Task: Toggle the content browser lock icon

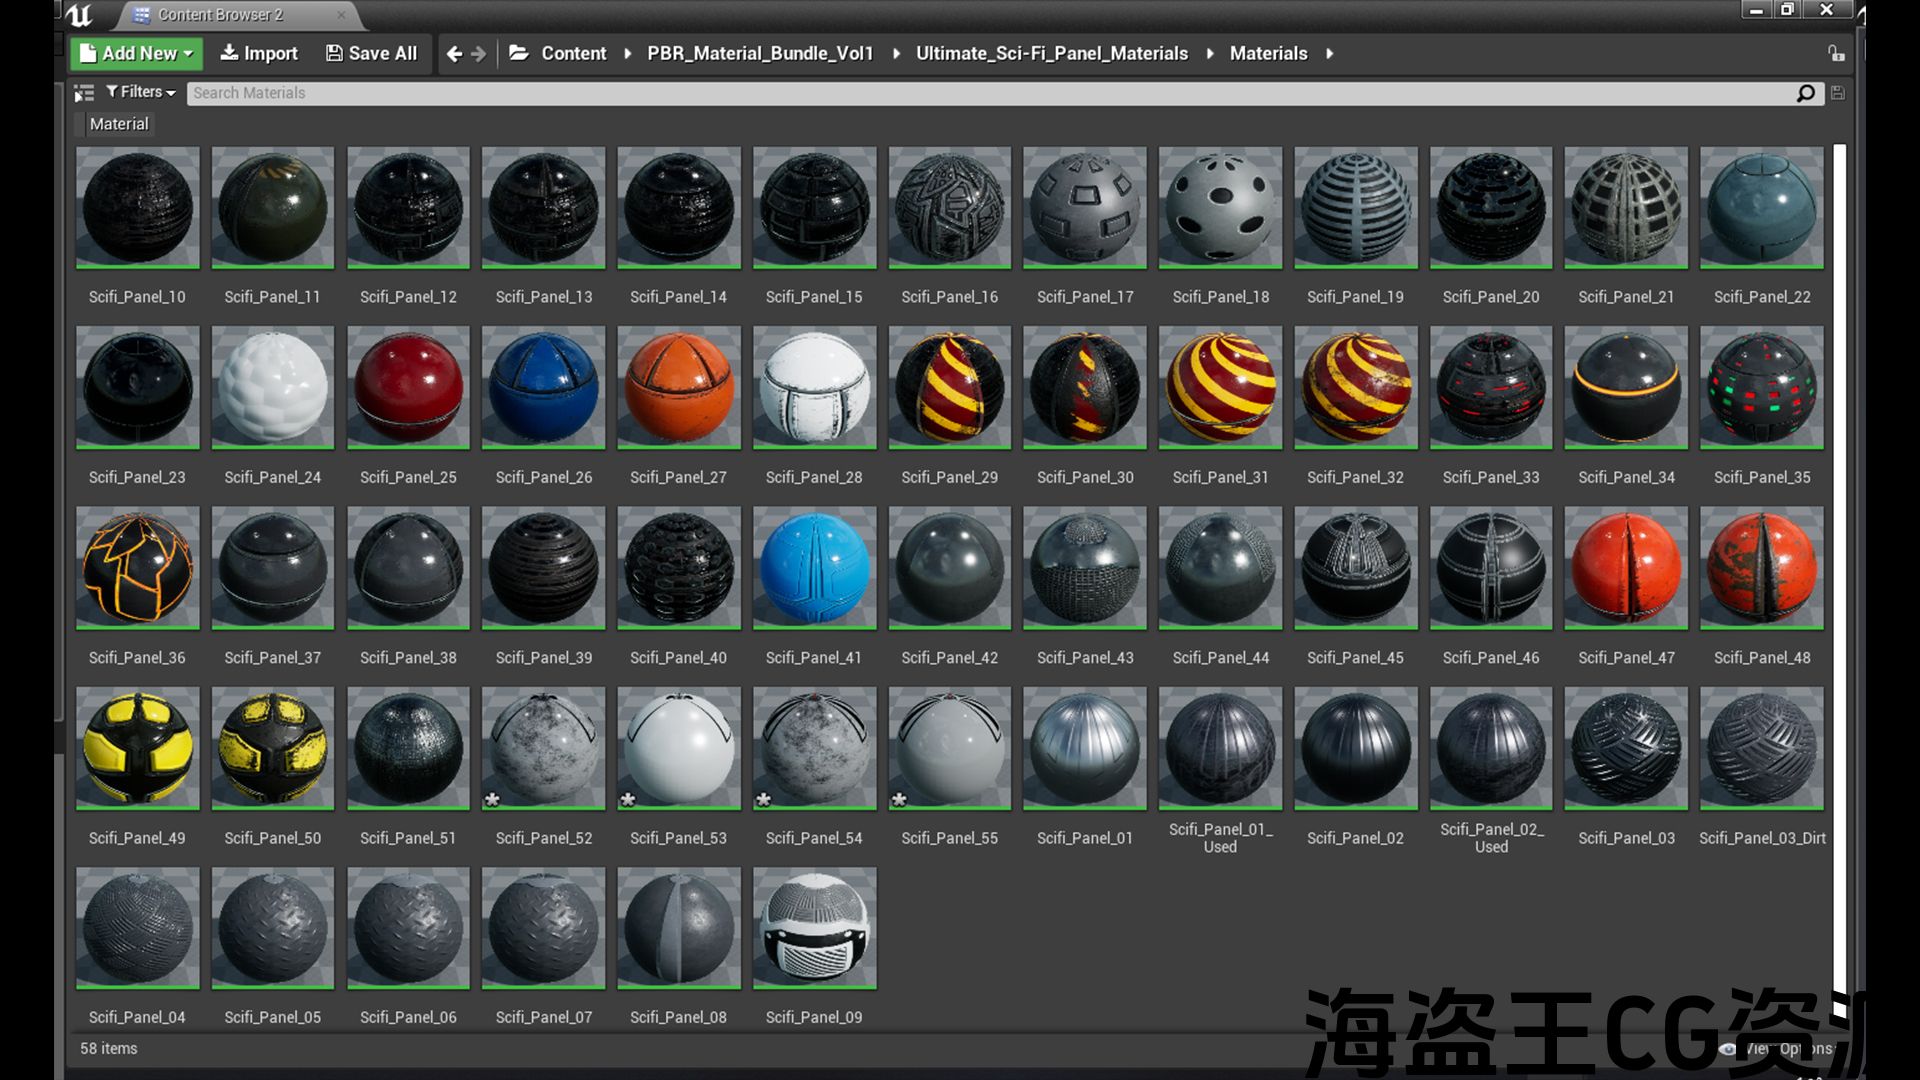Action: 1835,54
